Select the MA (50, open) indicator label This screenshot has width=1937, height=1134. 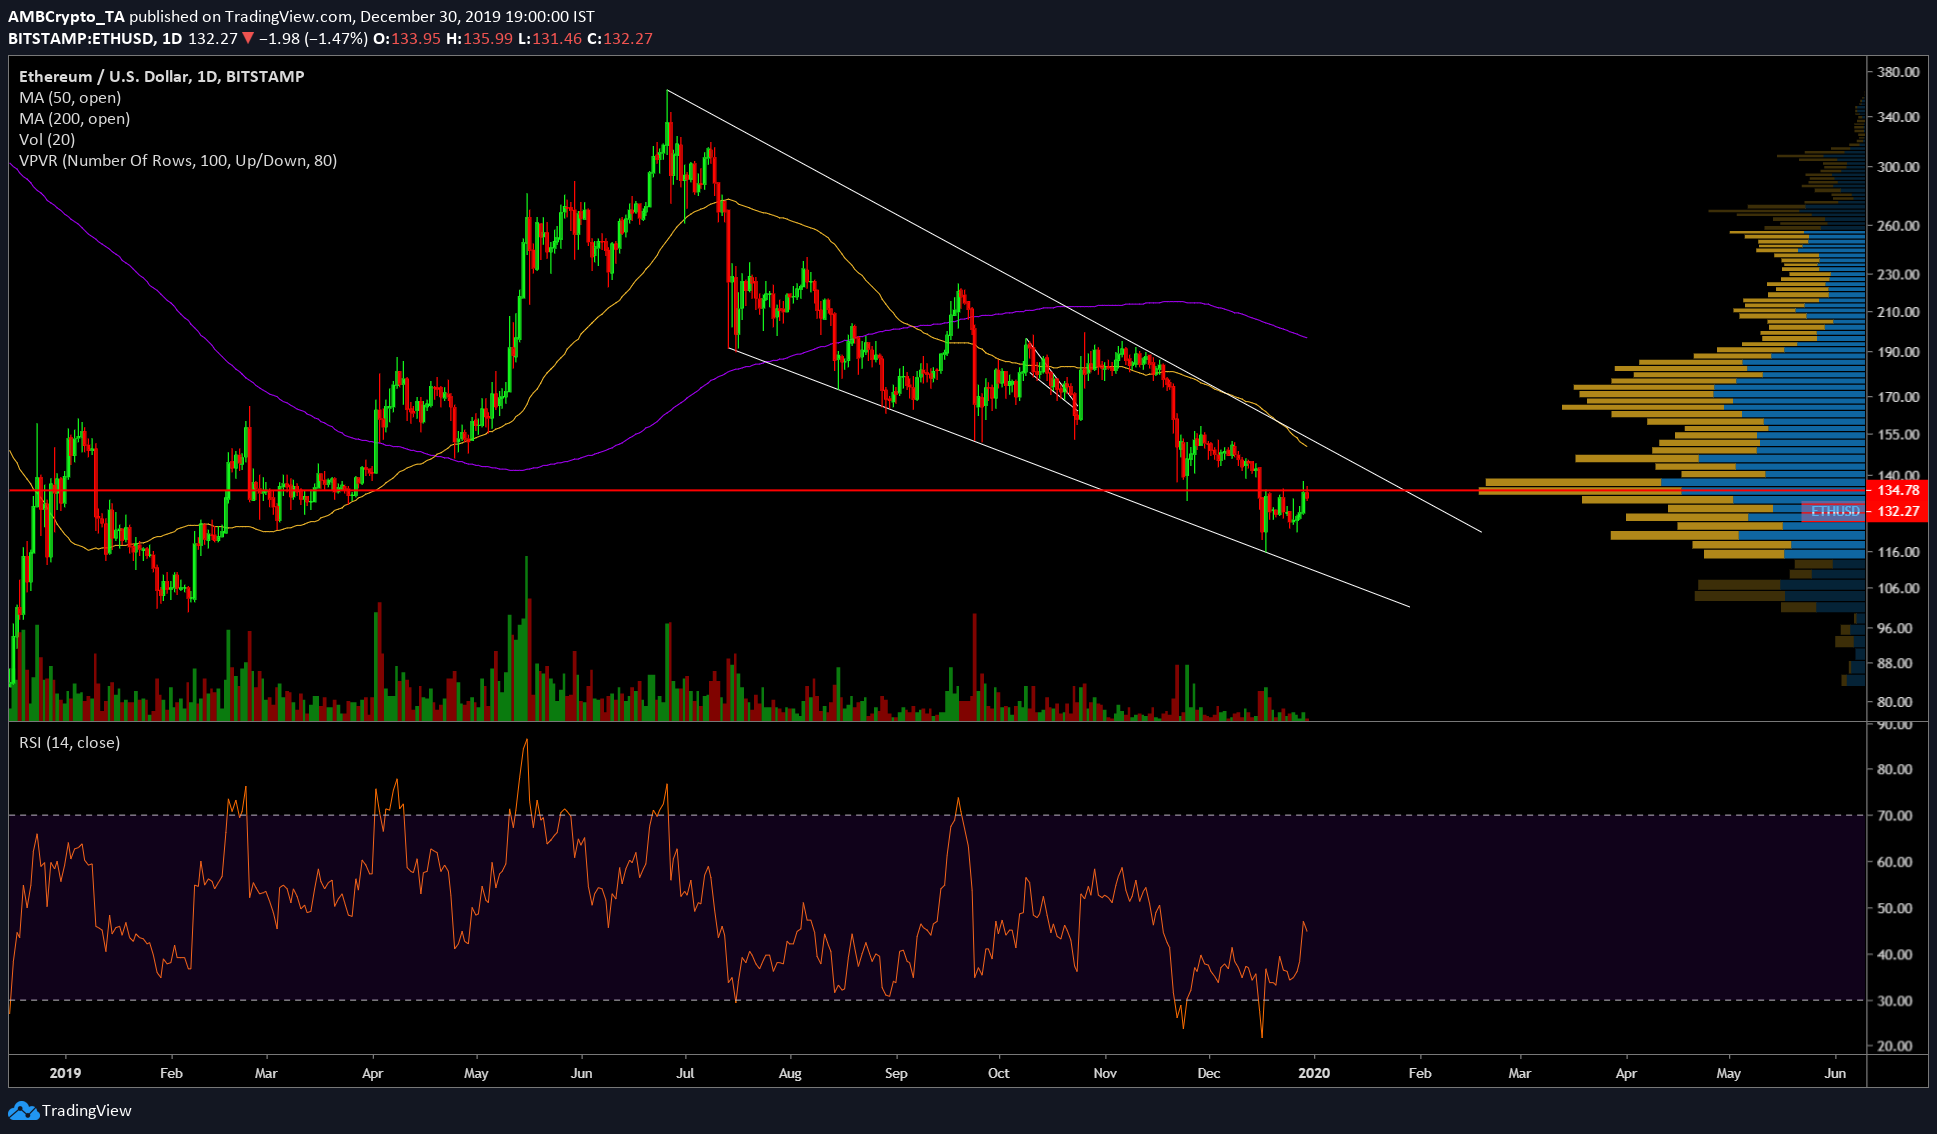click(x=70, y=97)
